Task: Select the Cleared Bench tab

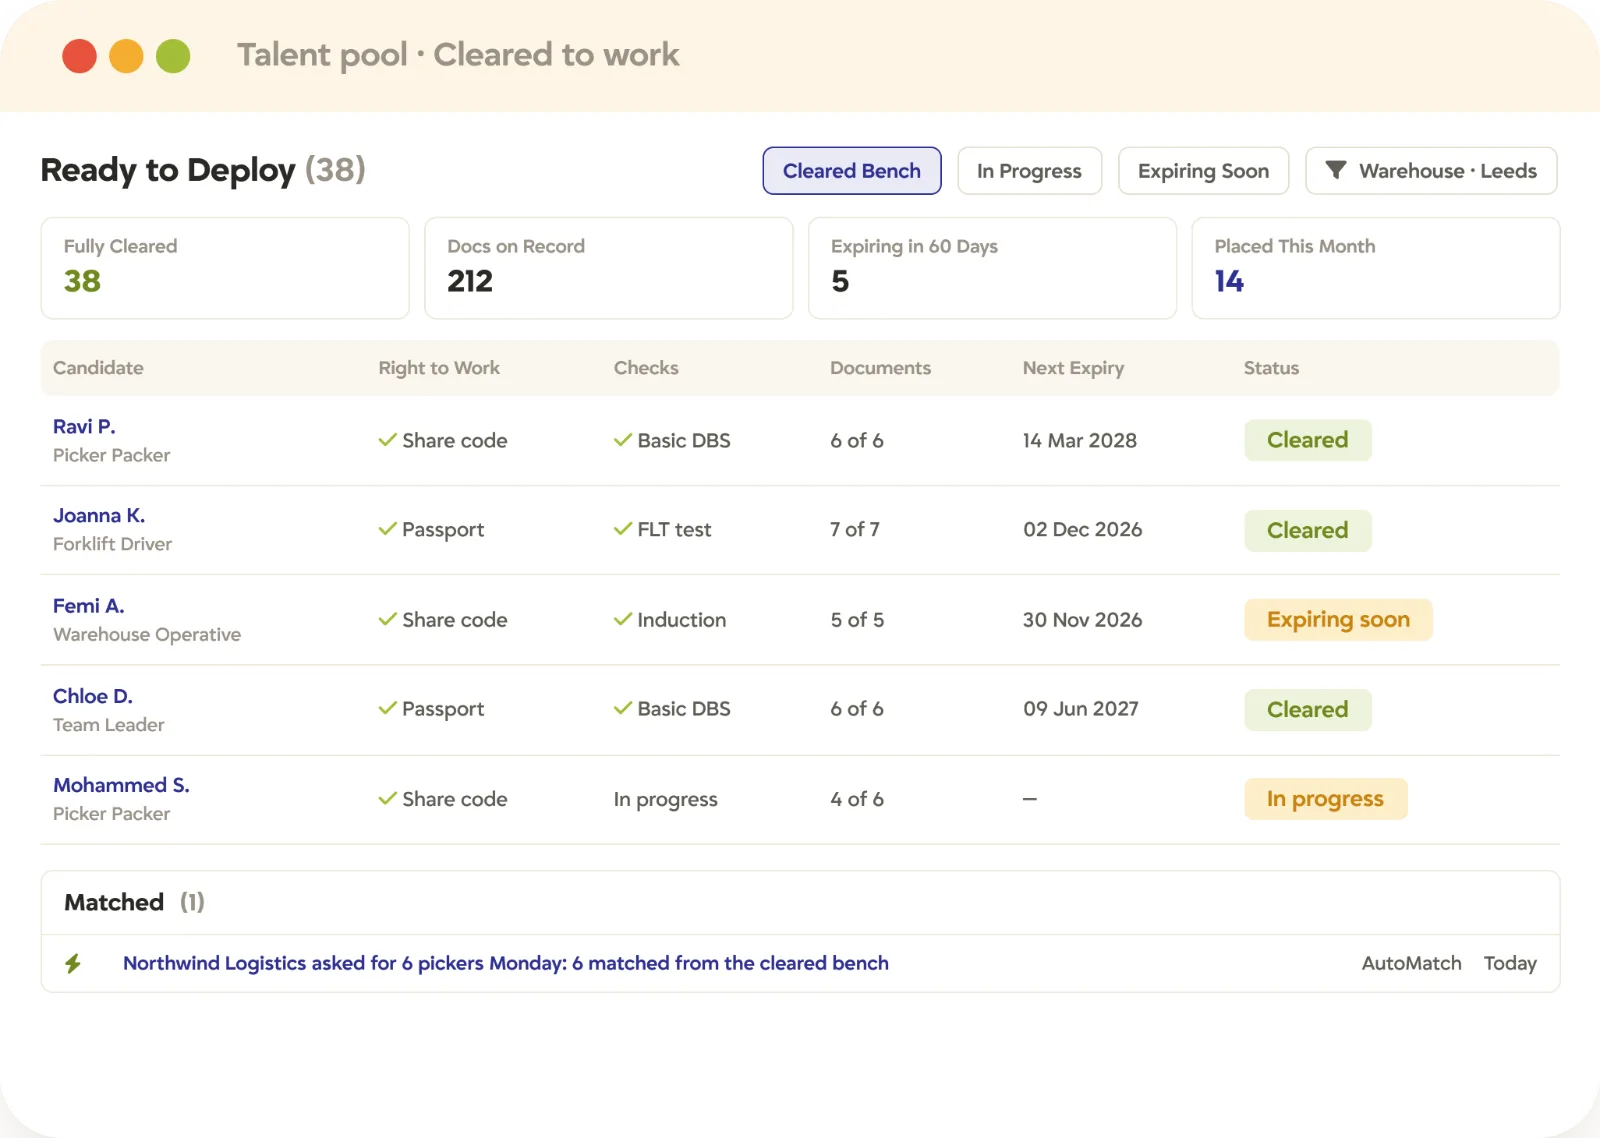Action: pos(852,171)
